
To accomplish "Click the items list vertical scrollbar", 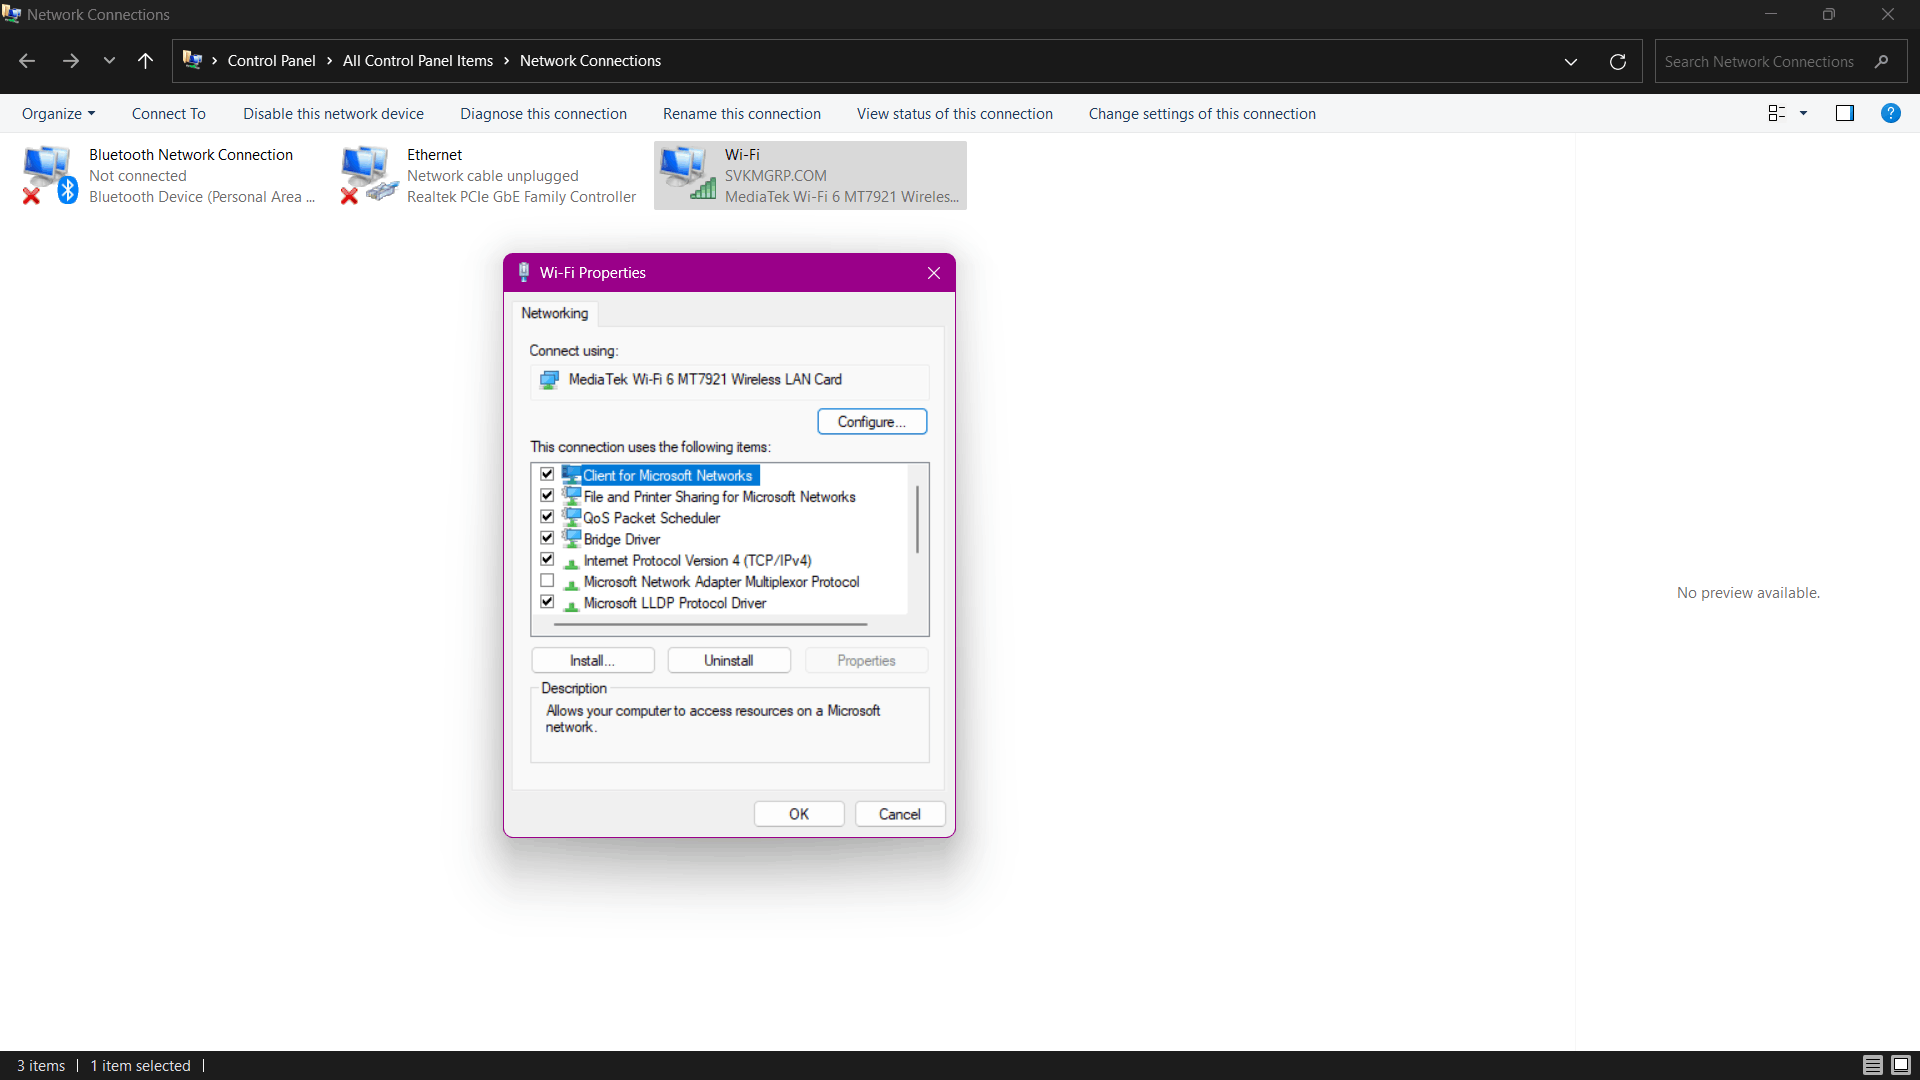I will pos(917,520).
